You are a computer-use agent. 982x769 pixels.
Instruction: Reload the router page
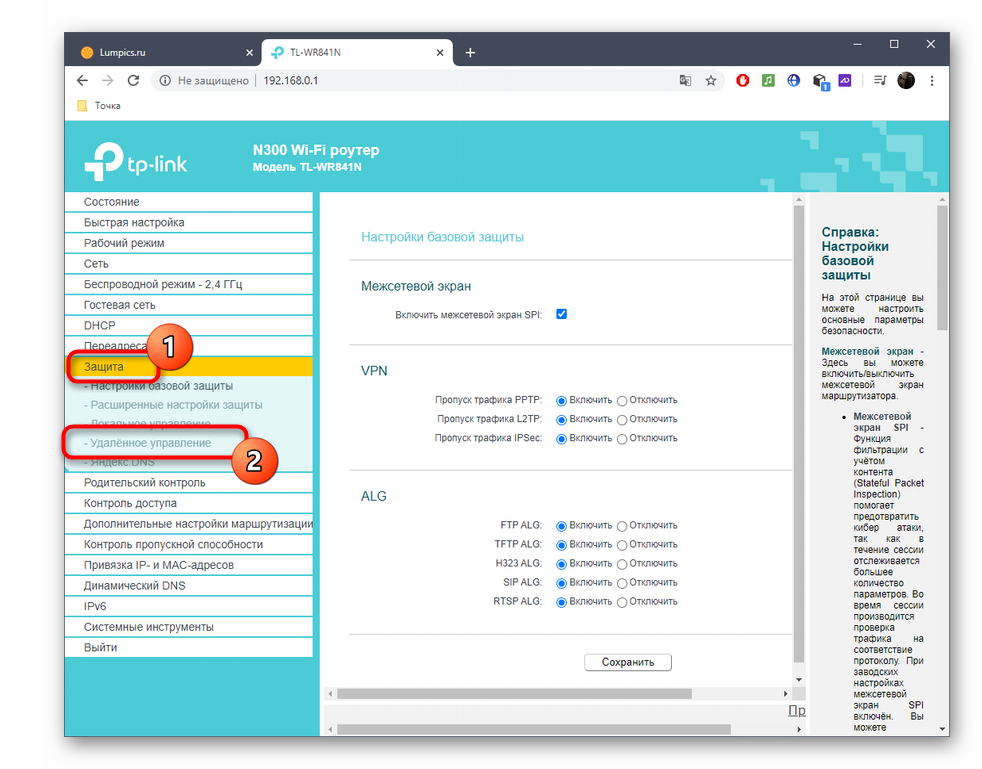(133, 81)
